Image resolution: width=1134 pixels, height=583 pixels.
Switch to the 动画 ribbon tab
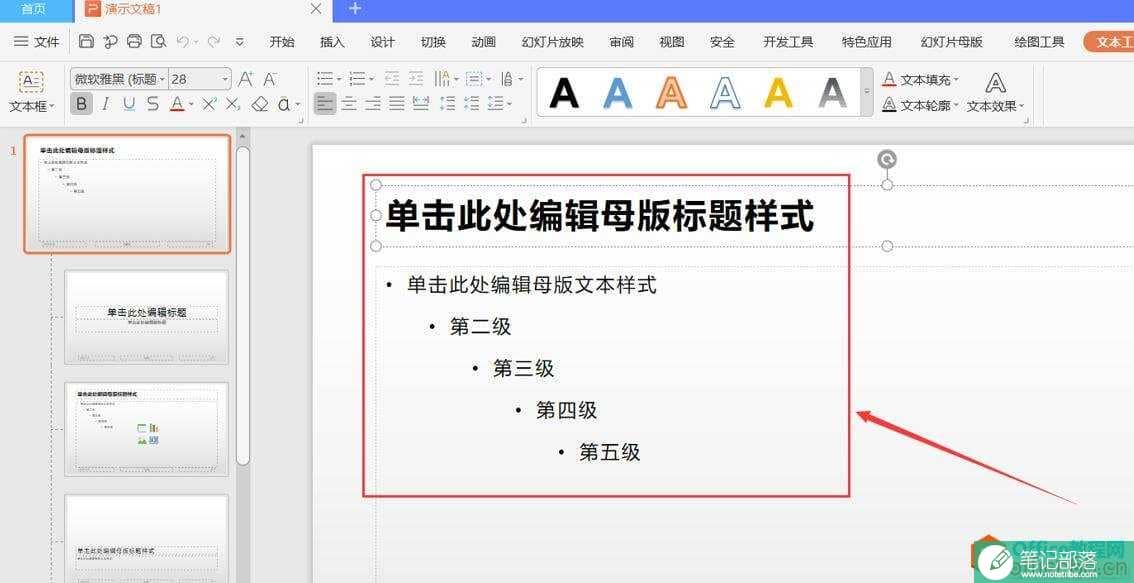484,42
